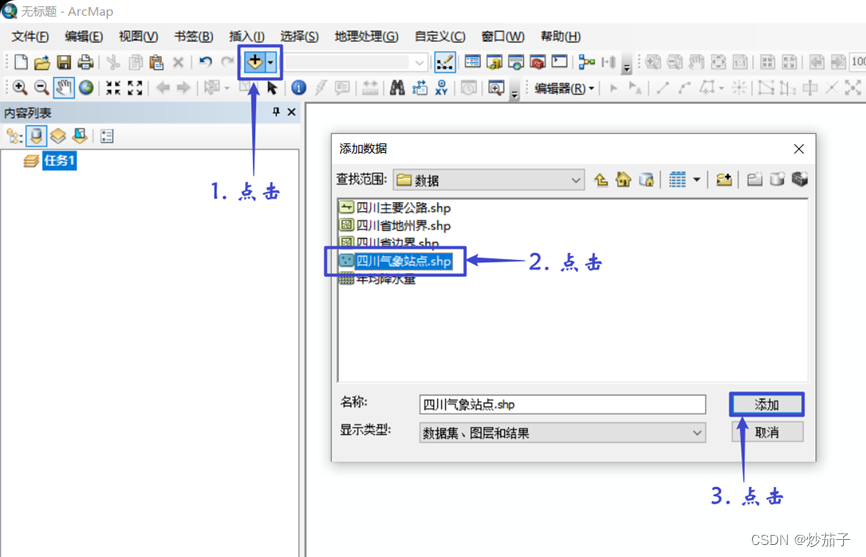866x557 pixels.
Task: Click the 名称 input field
Action: [x=562, y=404]
